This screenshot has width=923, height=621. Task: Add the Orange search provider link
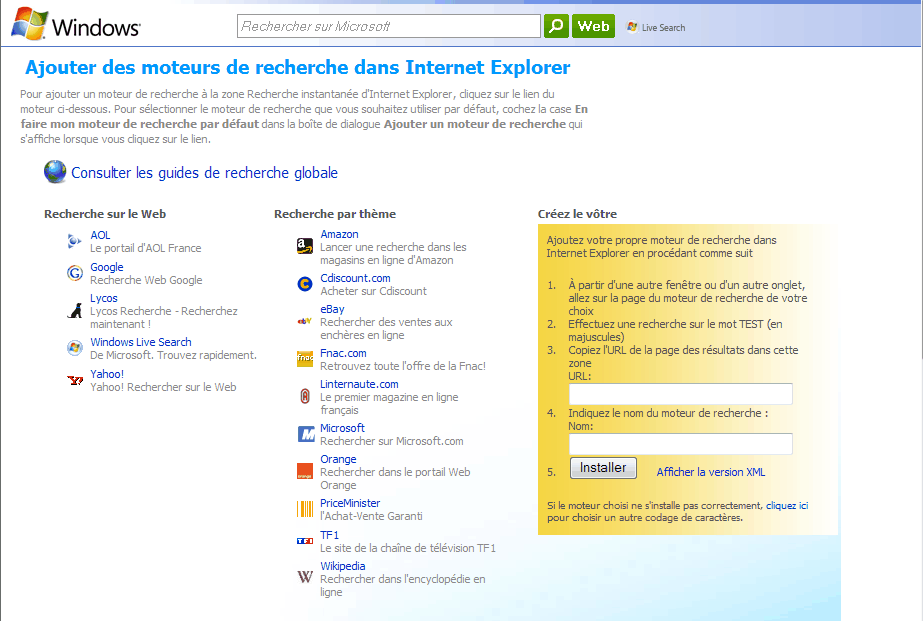338,459
